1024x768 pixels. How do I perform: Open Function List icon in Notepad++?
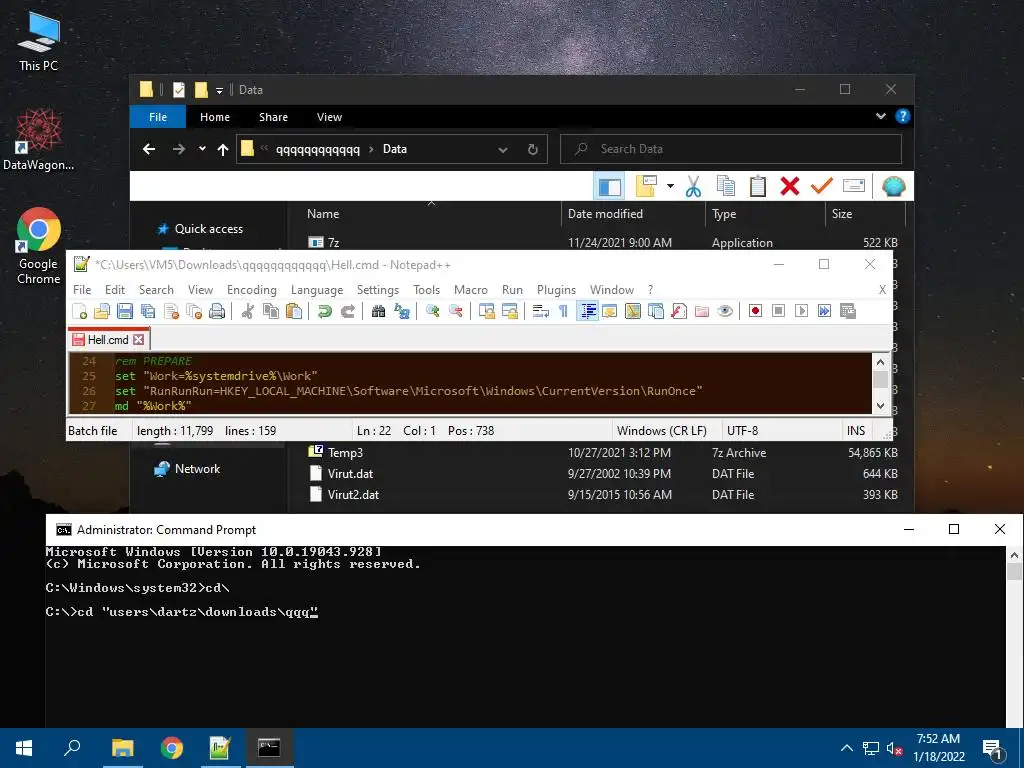679,312
